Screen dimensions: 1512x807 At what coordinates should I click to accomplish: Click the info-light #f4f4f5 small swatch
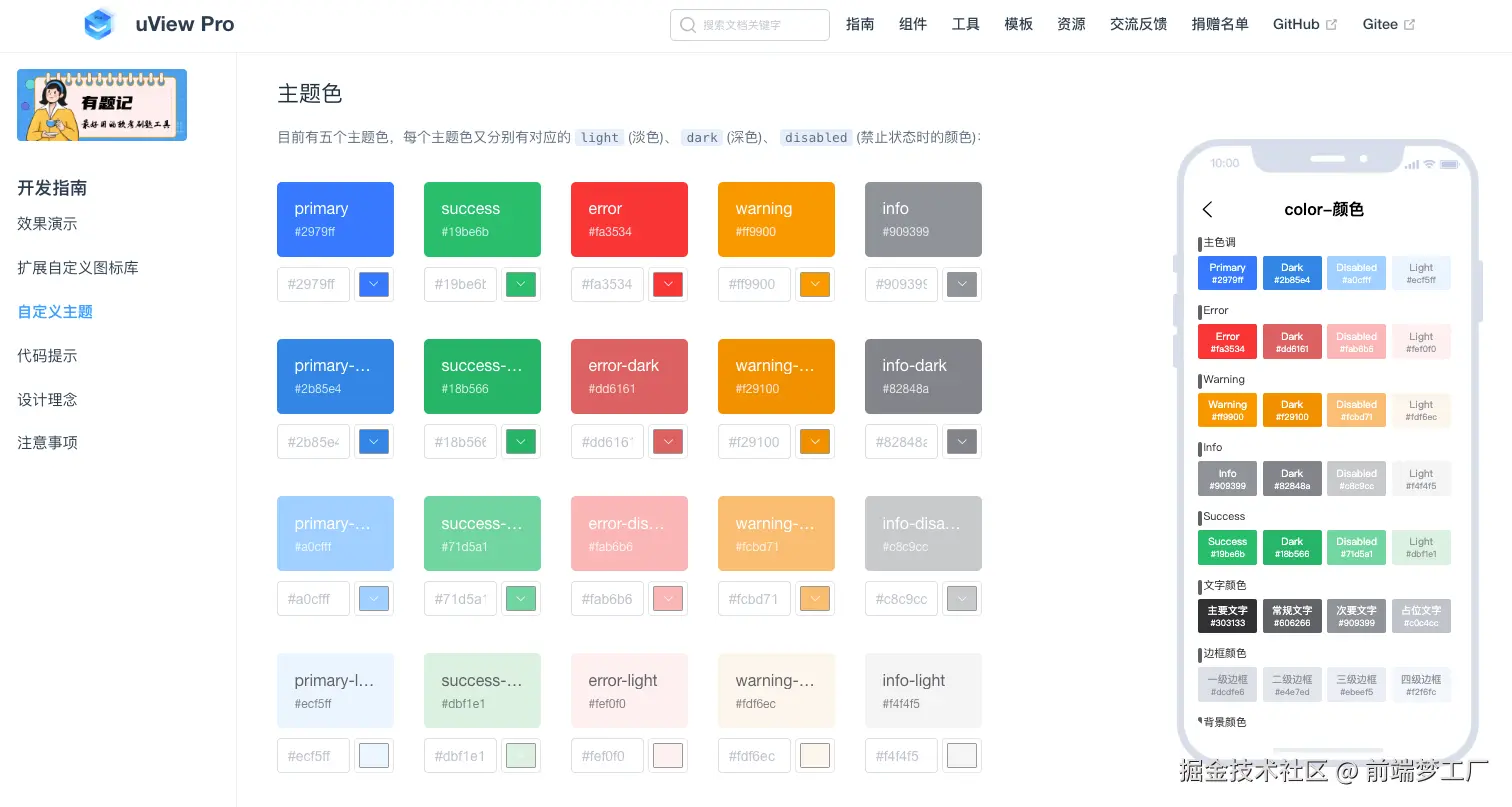click(x=962, y=756)
